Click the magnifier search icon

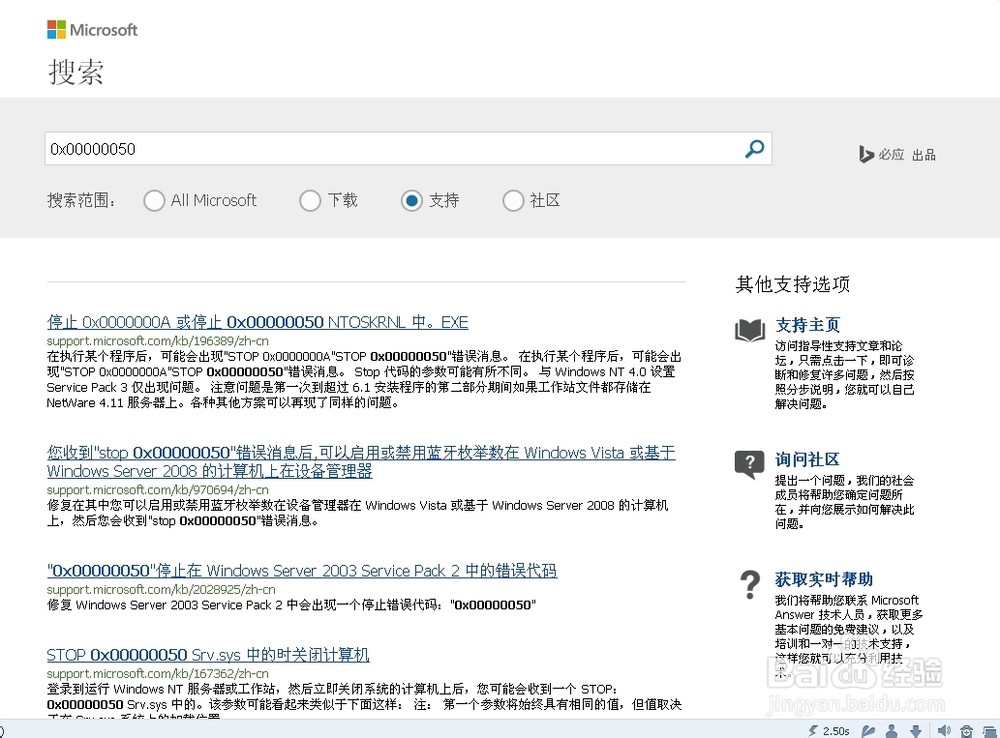754,149
